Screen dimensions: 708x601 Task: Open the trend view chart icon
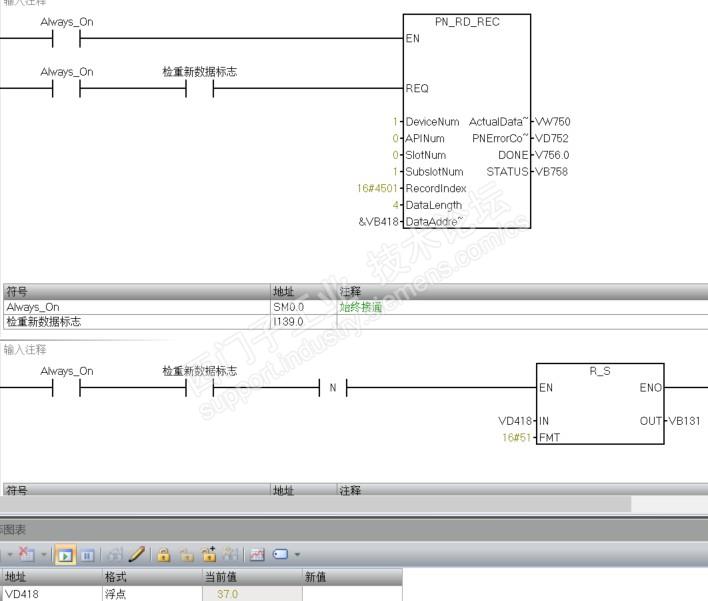pyautogui.click(x=257, y=554)
